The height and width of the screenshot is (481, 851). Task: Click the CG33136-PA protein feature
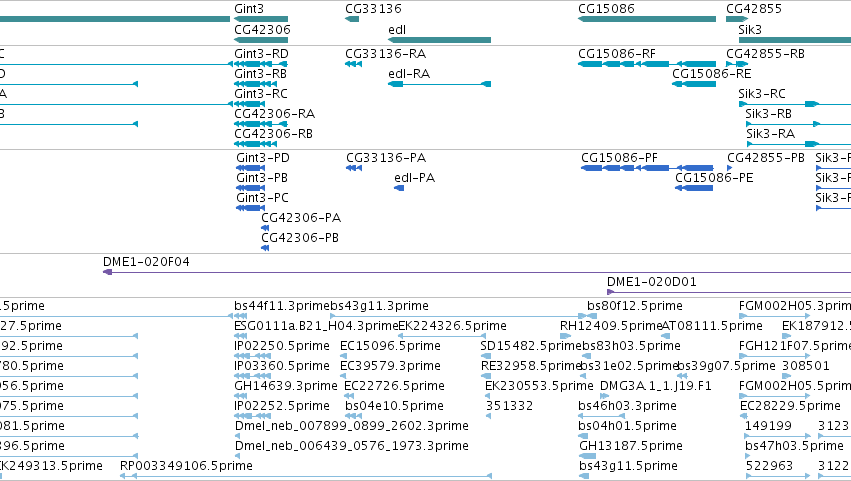(354, 168)
